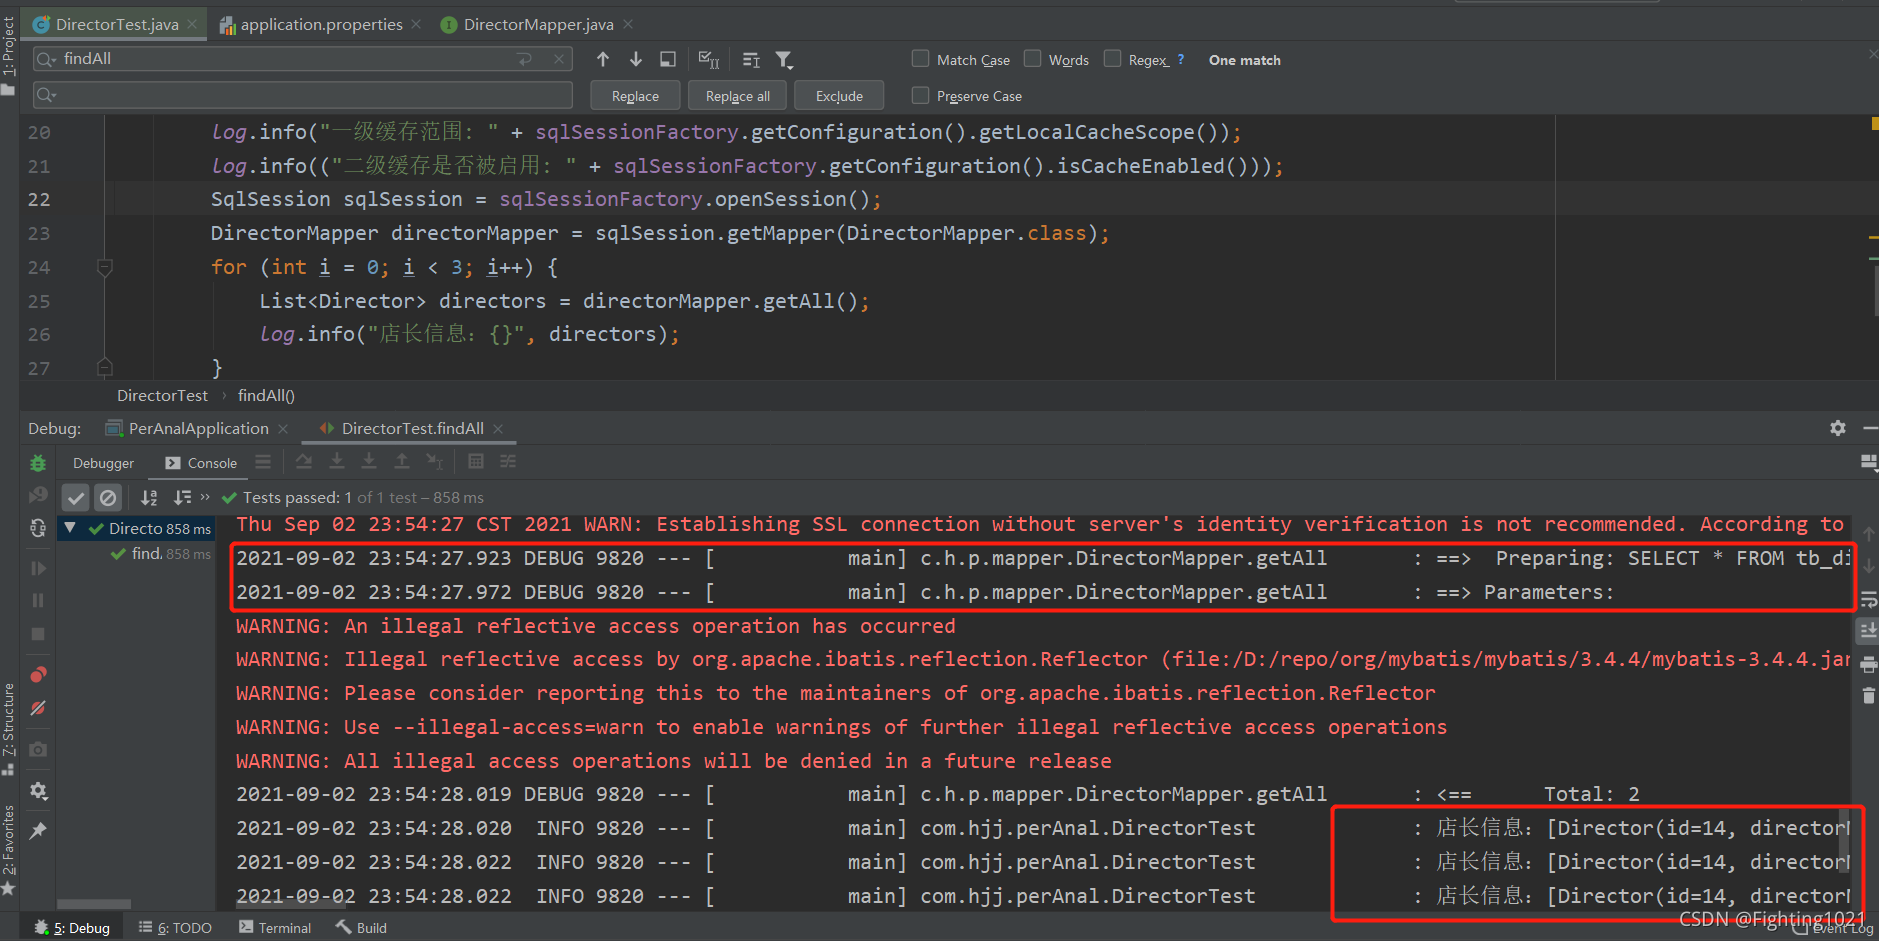Click Step Over icon
Viewport: 1879px width, 941px height.
304,461
